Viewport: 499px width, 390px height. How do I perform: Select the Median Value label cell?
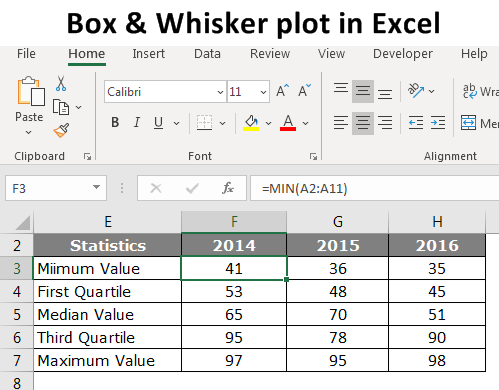107,314
